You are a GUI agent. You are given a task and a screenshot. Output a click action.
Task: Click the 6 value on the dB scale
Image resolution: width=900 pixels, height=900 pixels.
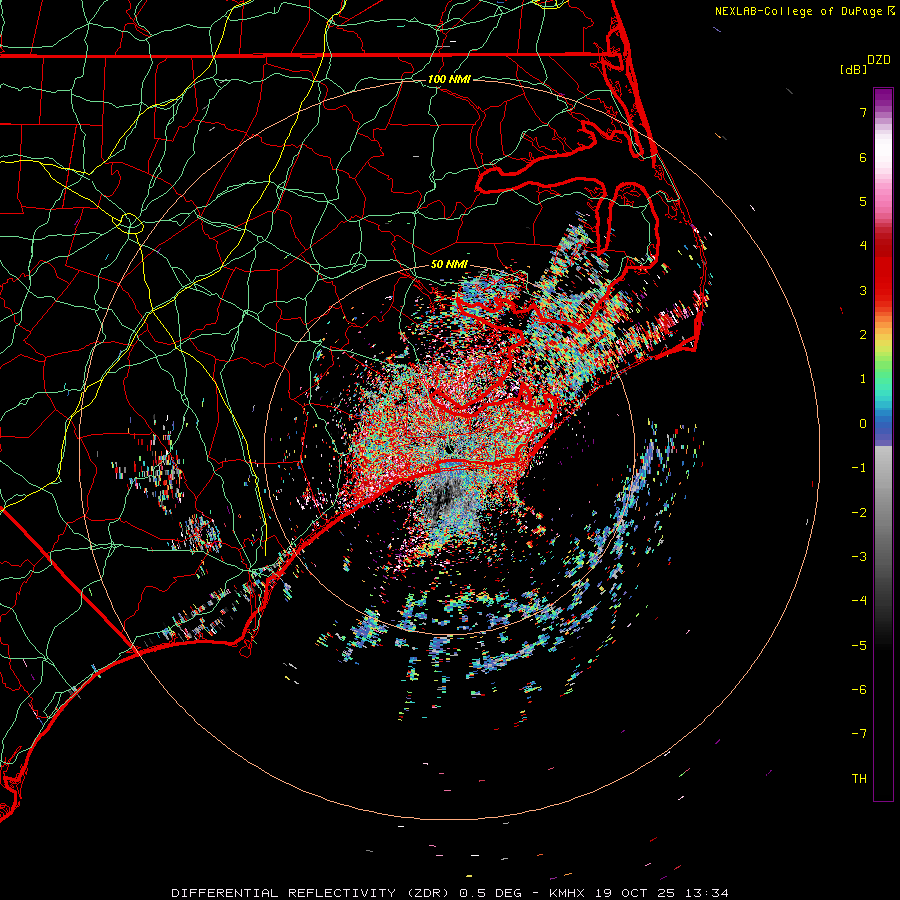click(x=863, y=157)
